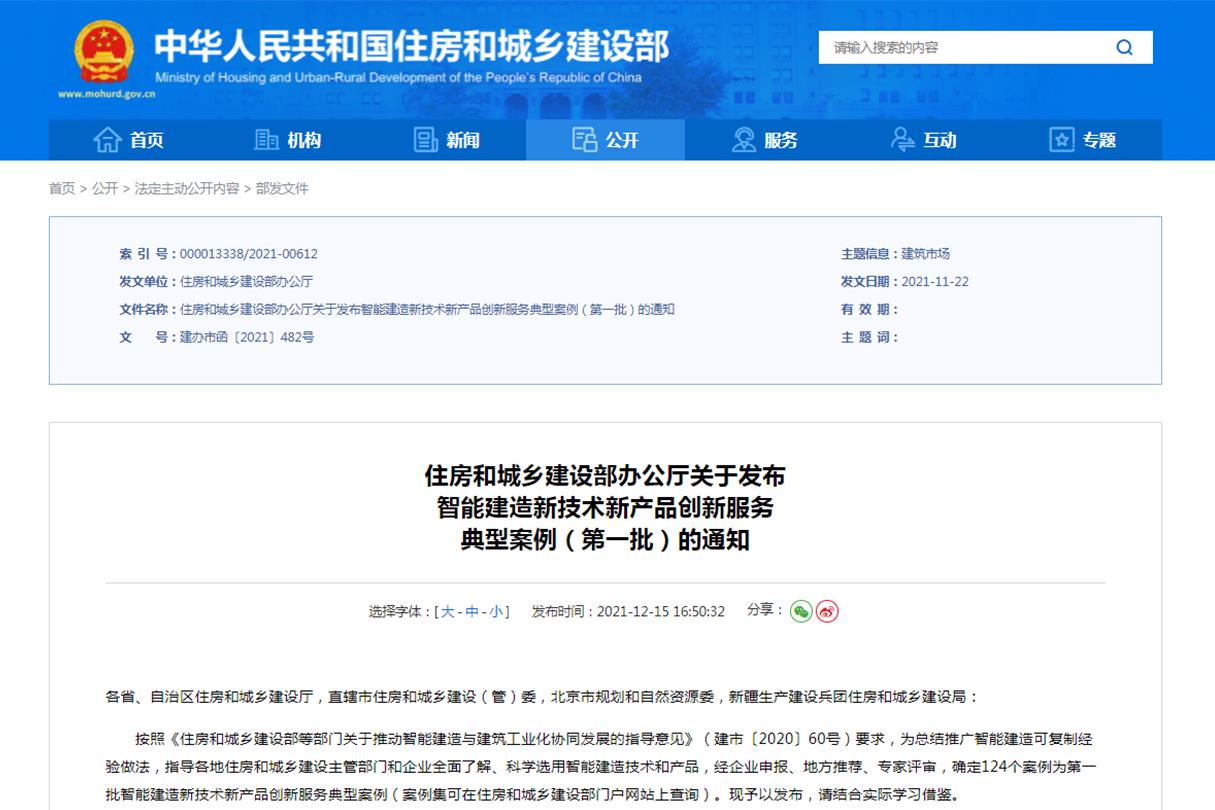The image size is (1215, 810).
Task: Share the article via the WeChat icon
Action: (x=800, y=611)
